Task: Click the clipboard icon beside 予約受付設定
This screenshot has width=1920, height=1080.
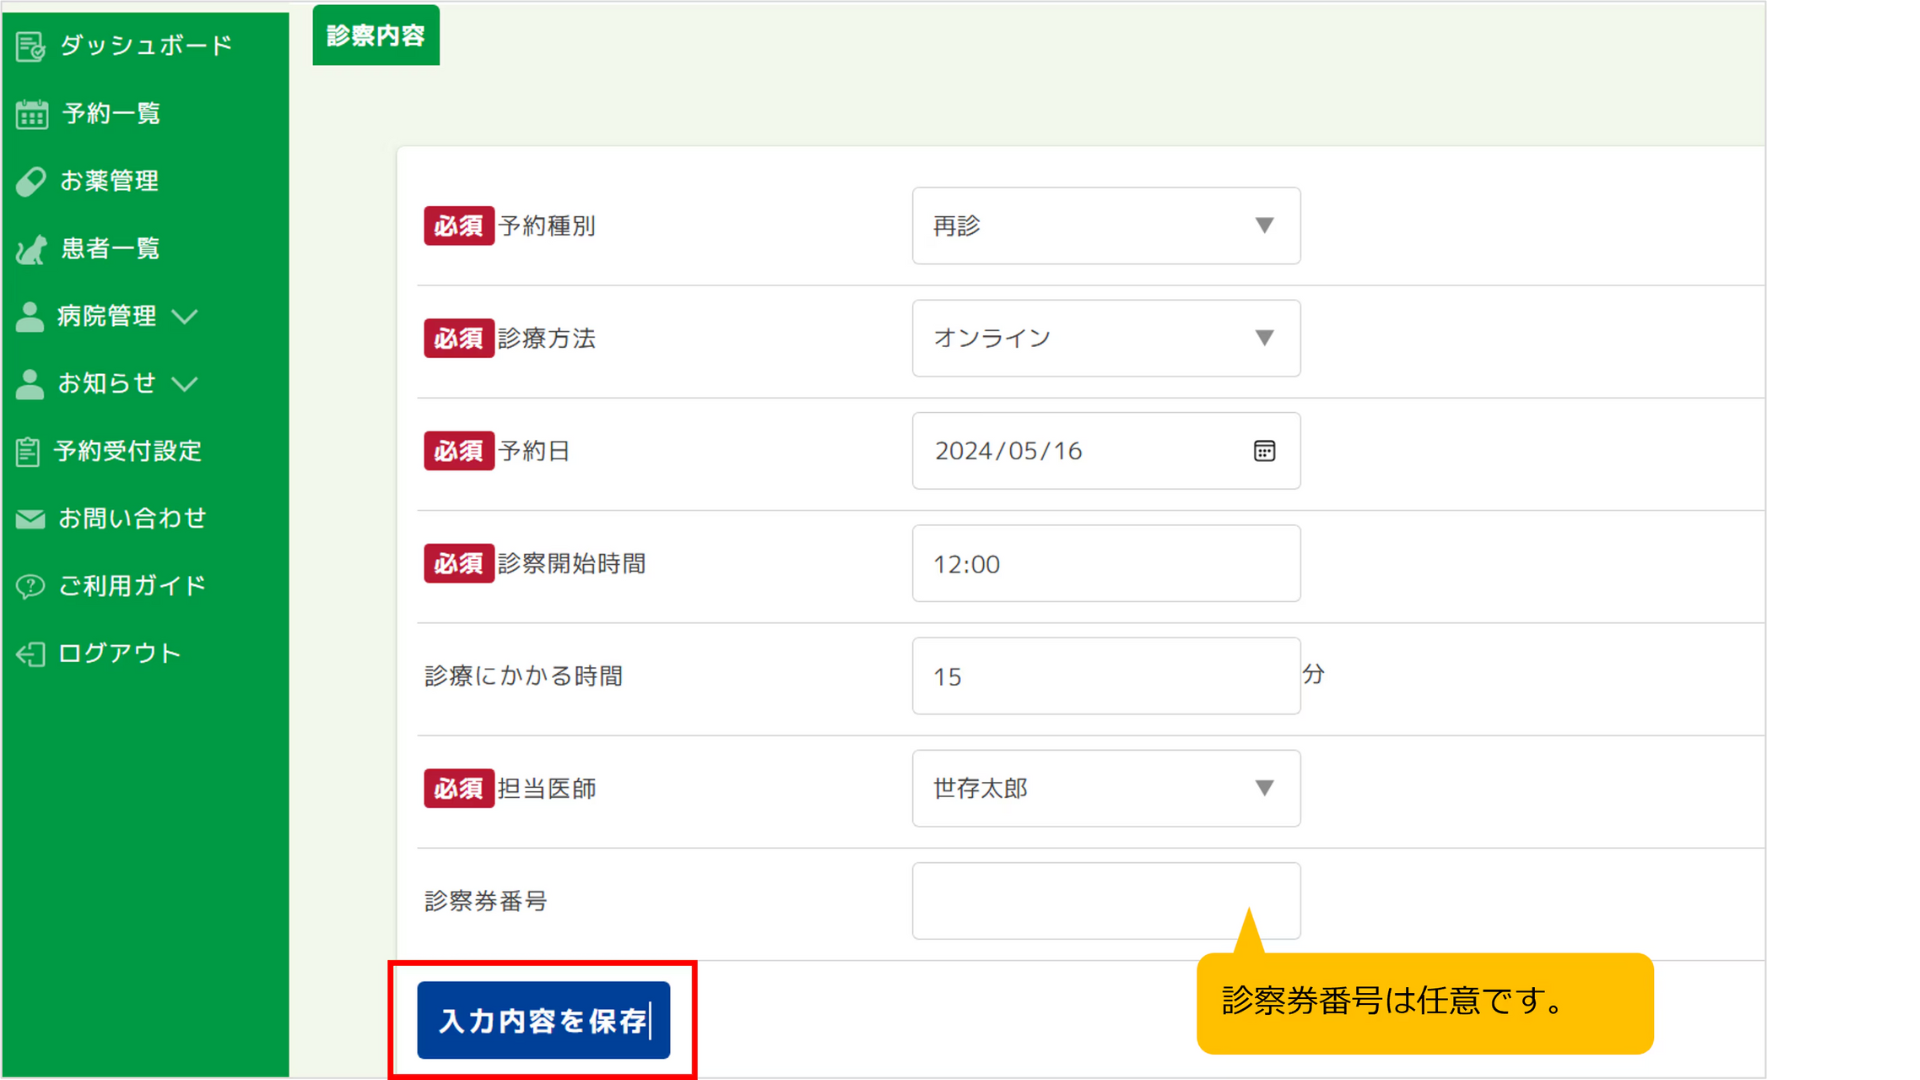Action: (x=28, y=452)
